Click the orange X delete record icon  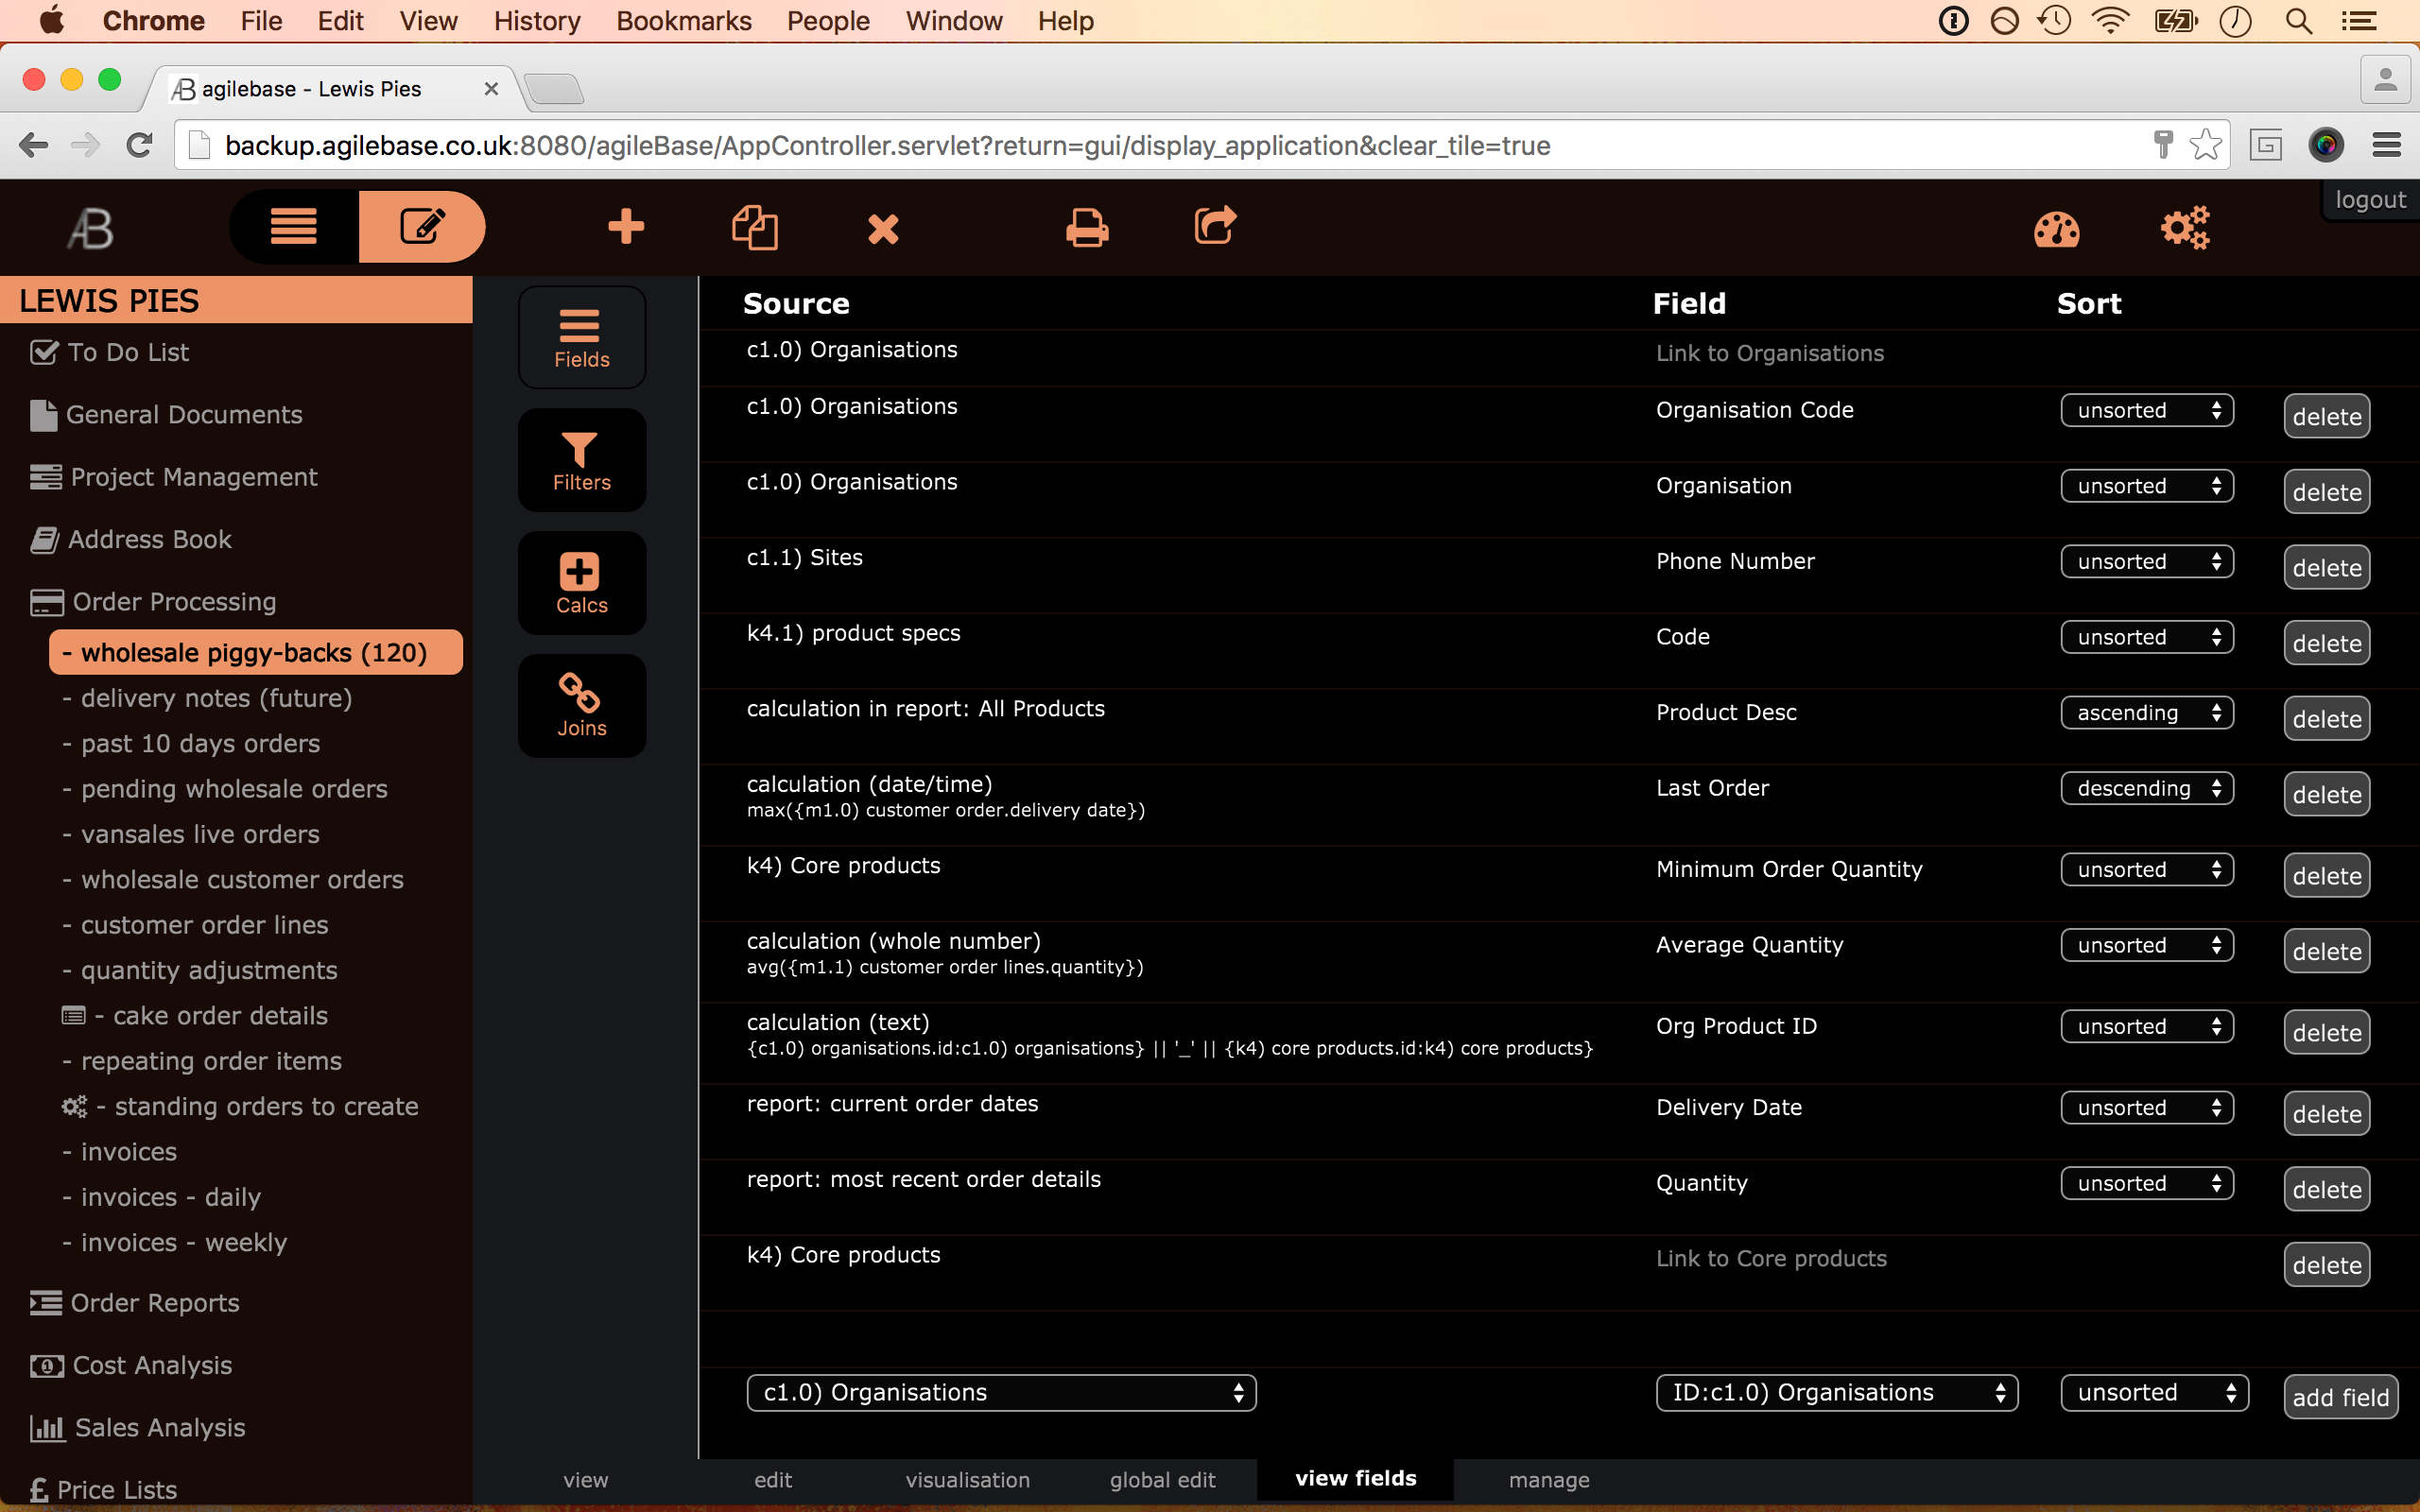tap(883, 228)
